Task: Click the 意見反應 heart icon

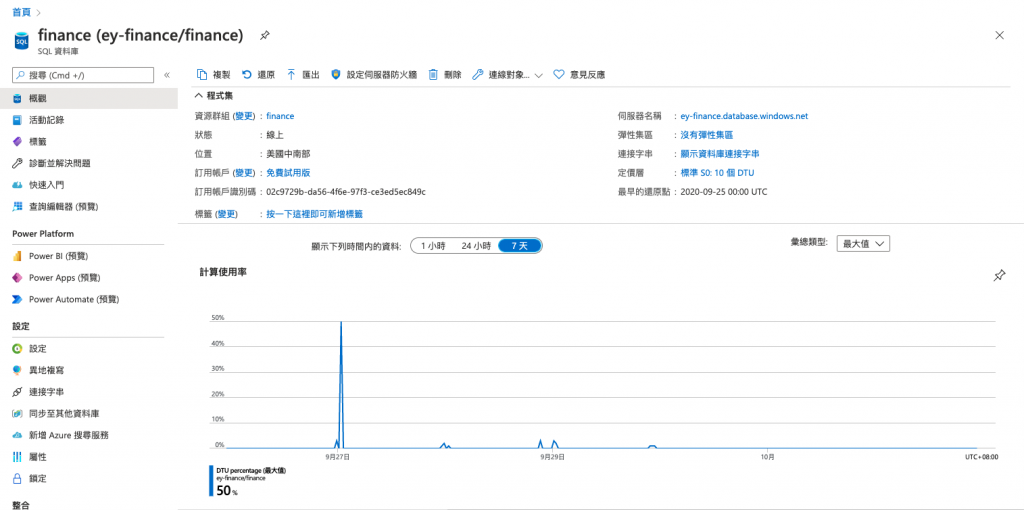Action: [558, 74]
